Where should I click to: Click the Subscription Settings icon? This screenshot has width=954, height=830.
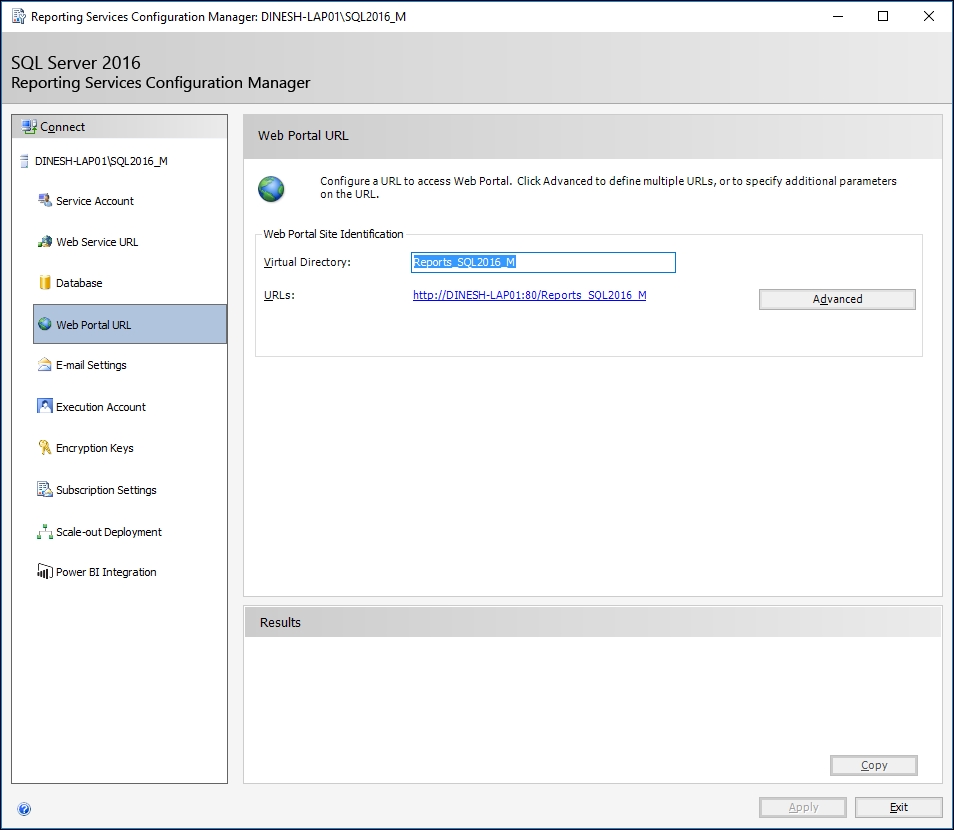pos(44,489)
